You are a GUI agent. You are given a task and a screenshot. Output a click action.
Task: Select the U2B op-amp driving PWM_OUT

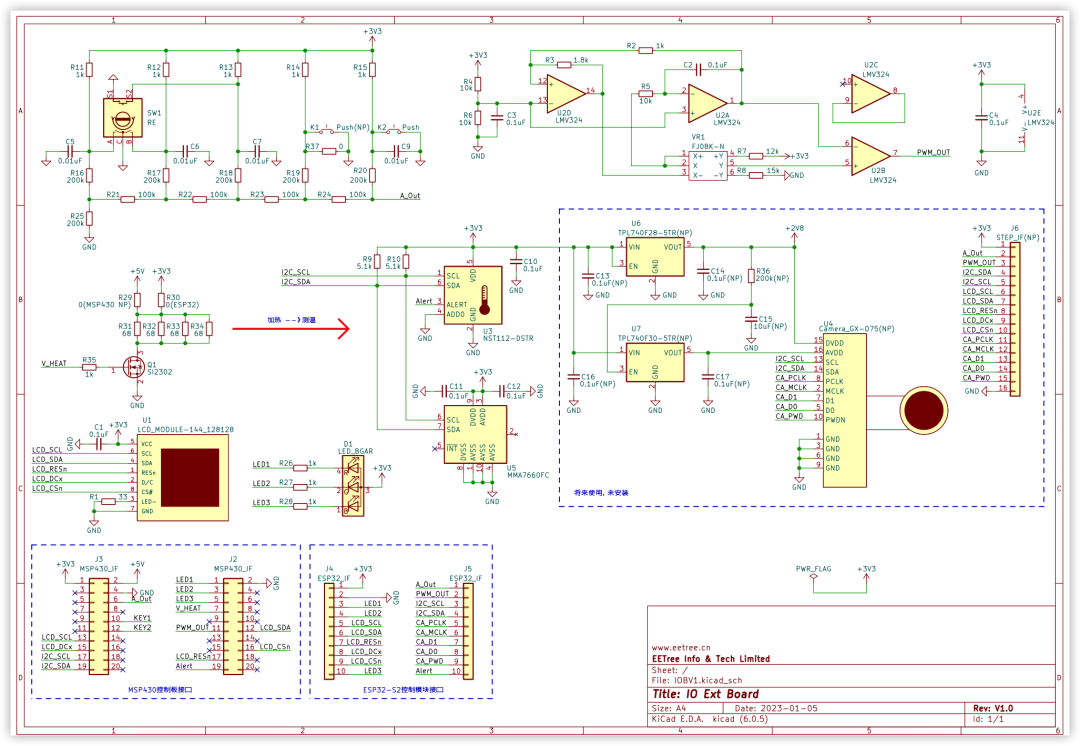coord(871,154)
